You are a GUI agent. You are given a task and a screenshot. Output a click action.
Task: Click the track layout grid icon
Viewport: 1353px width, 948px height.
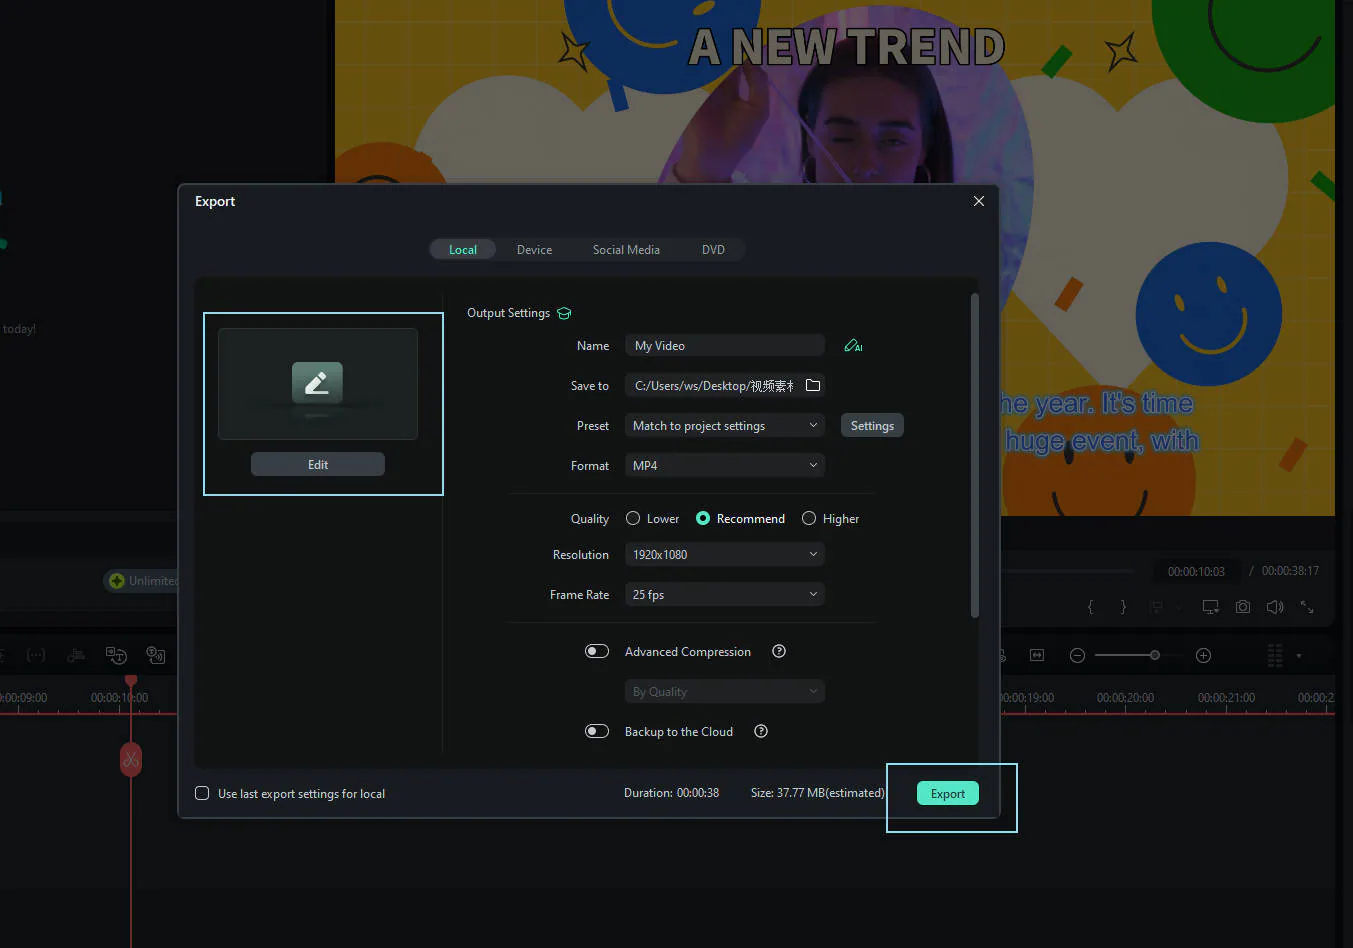(x=1275, y=655)
